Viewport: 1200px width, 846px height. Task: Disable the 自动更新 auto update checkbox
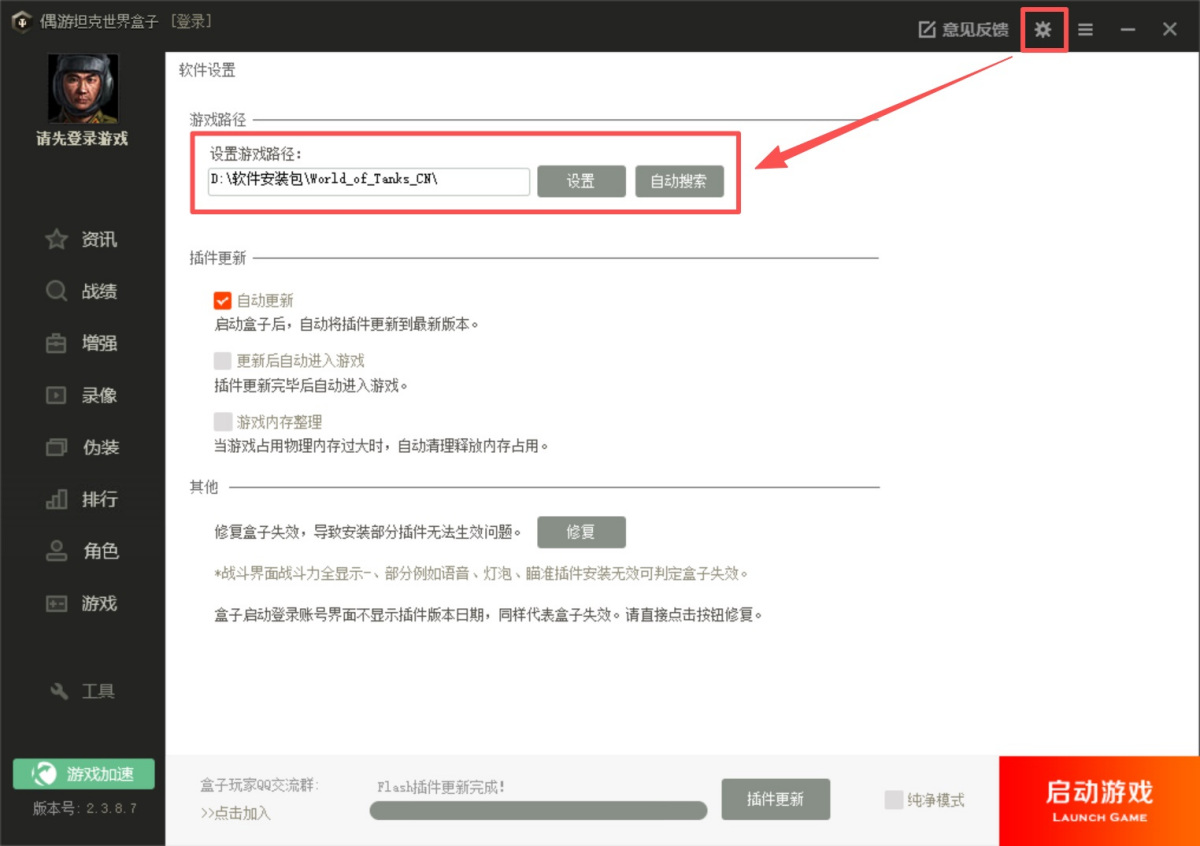coord(222,299)
